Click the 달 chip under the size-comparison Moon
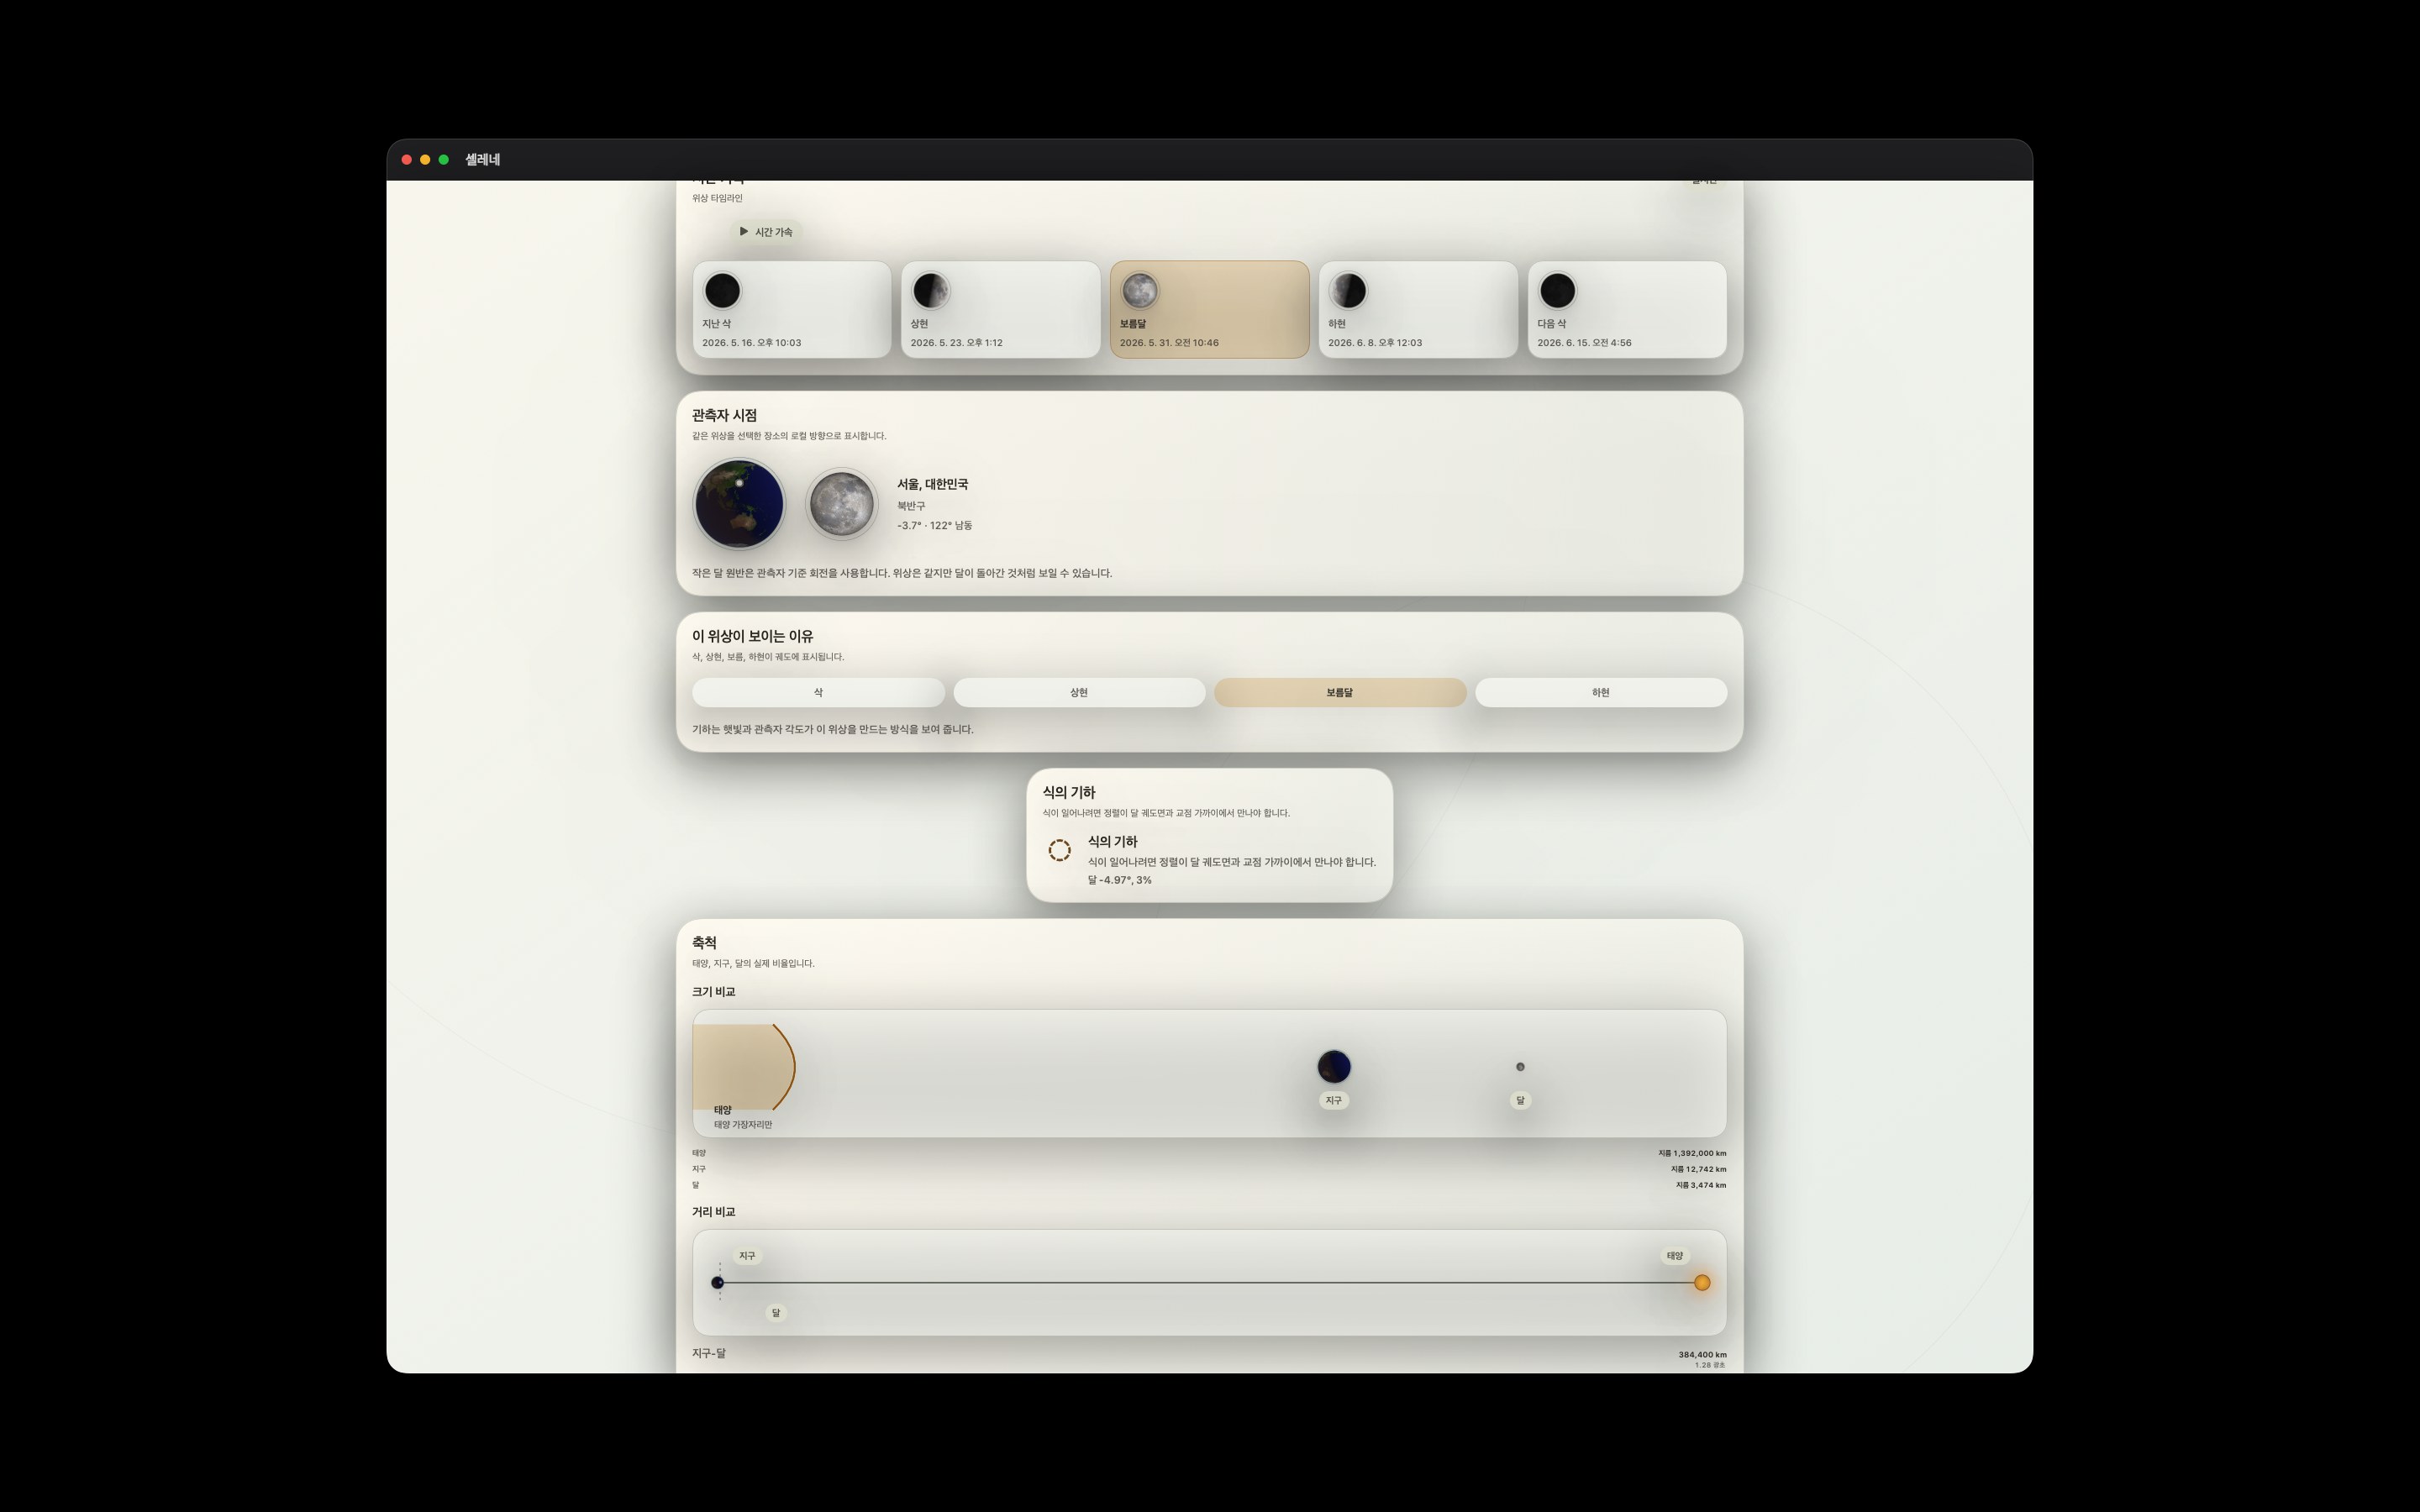Image resolution: width=2420 pixels, height=1512 pixels. (1520, 1100)
